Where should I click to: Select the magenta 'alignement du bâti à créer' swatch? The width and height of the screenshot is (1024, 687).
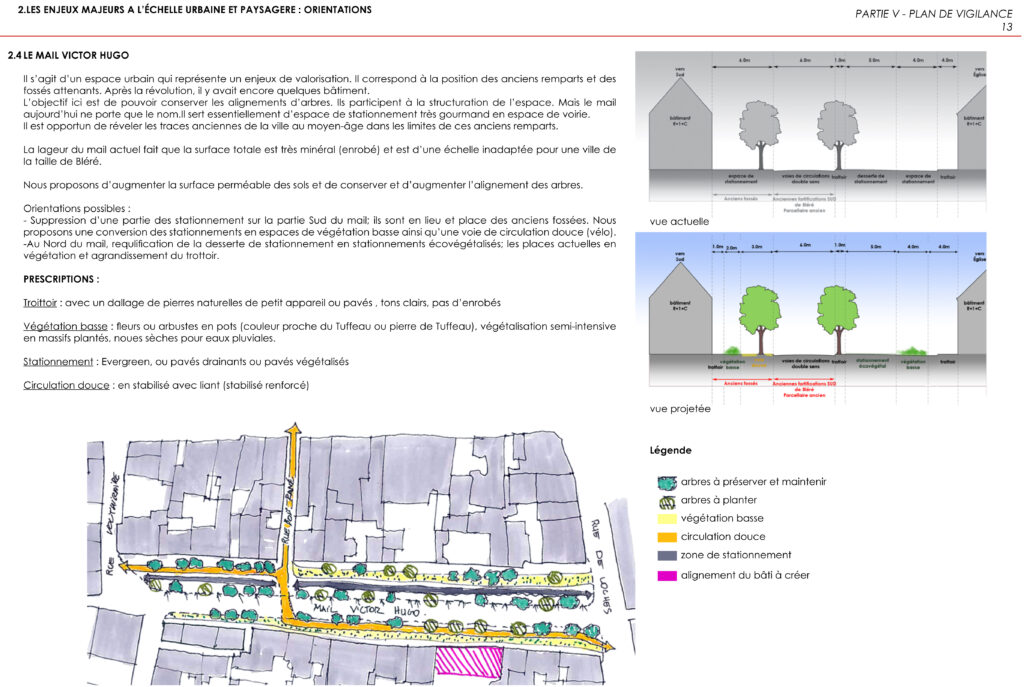point(667,575)
